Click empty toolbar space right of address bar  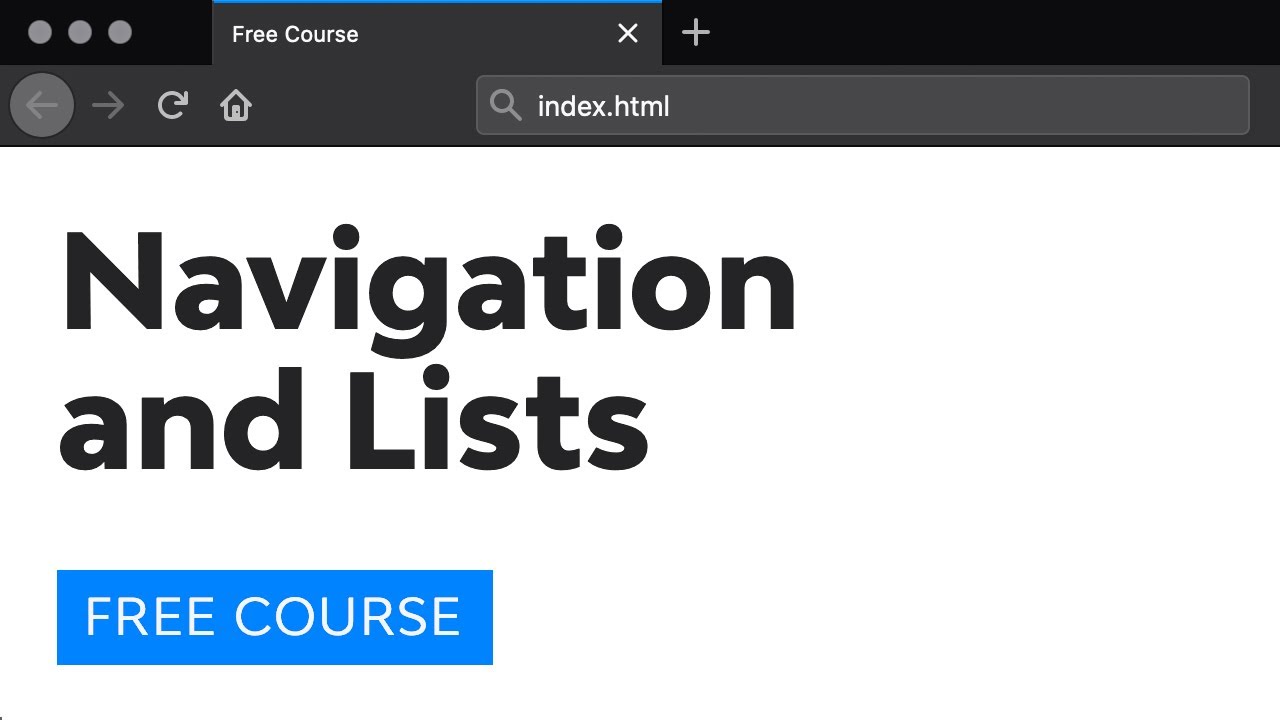(x=1265, y=105)
